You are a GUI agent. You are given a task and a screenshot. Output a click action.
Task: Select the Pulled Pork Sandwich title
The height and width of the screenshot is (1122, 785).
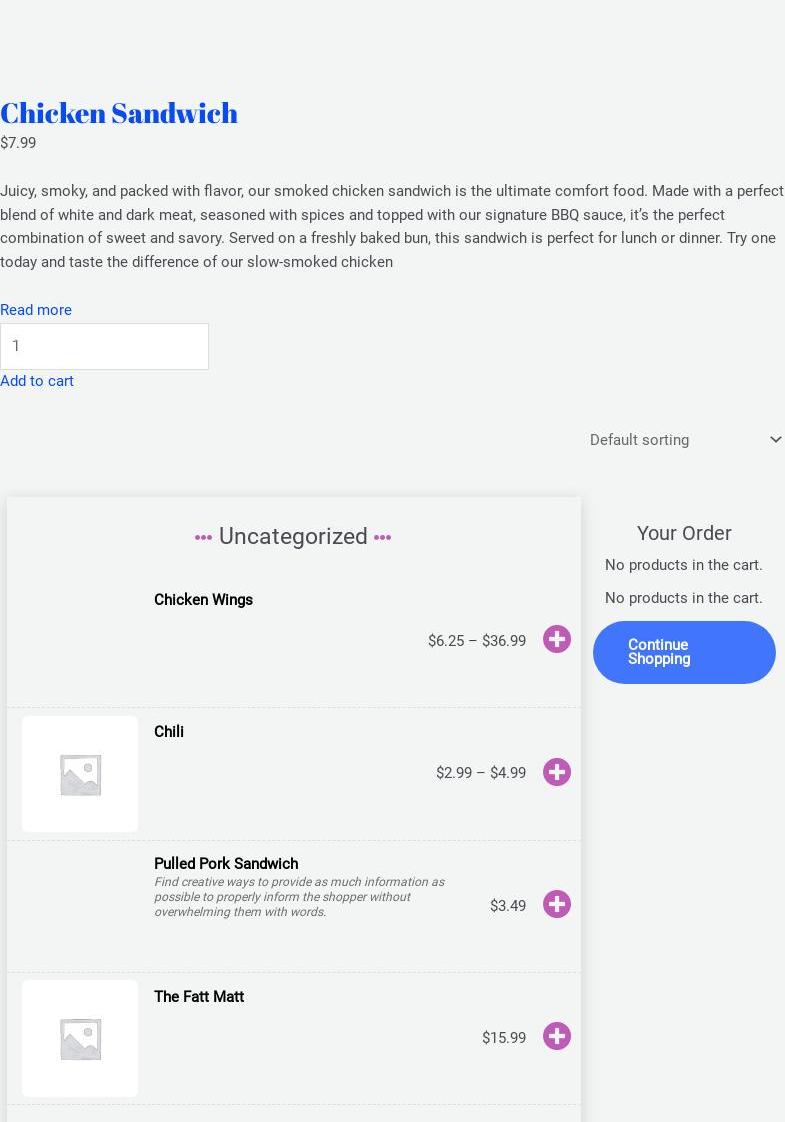tap(226, 864)
